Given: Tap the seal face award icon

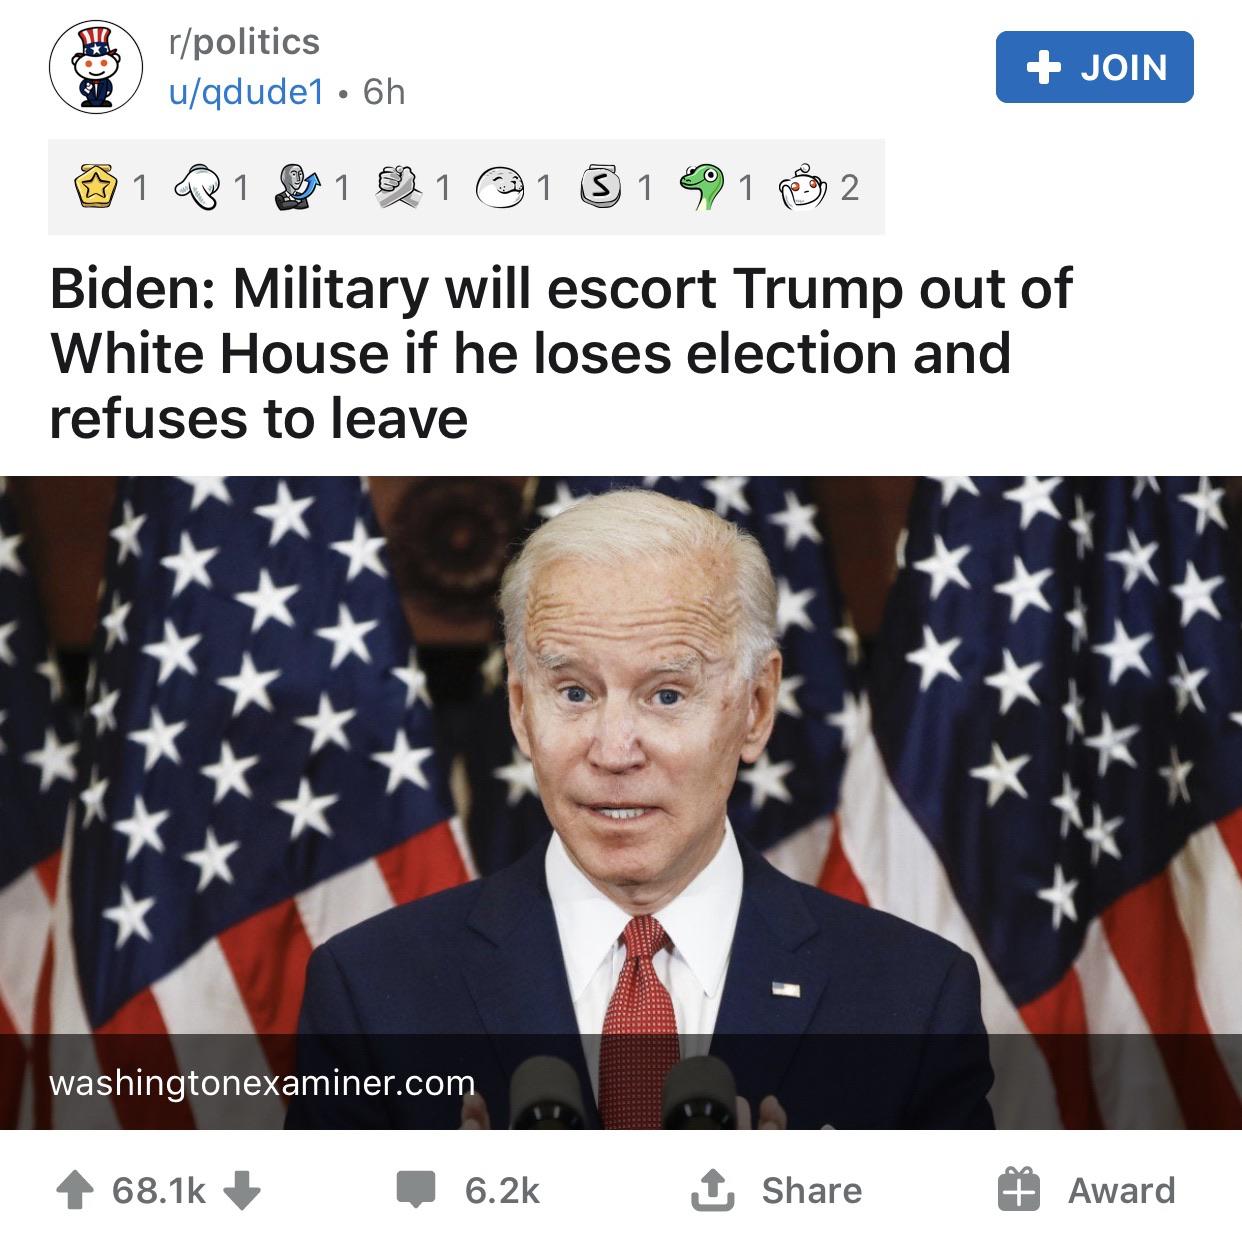Looking at the screenshot, I should tap(499, 187).
